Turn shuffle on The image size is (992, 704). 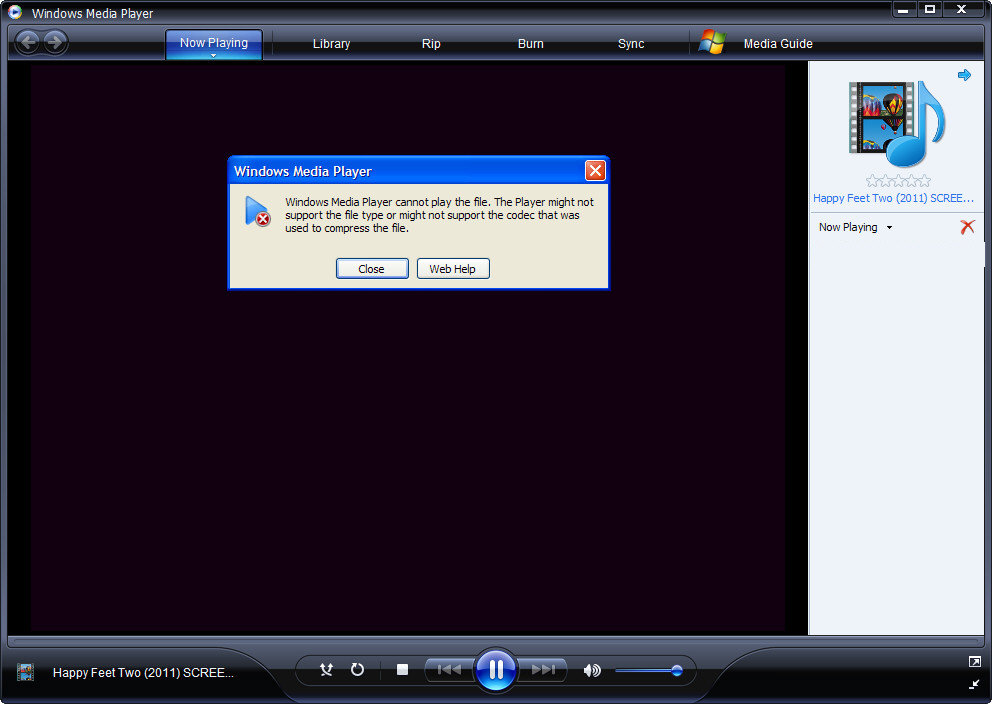click(x=326, y=670)
